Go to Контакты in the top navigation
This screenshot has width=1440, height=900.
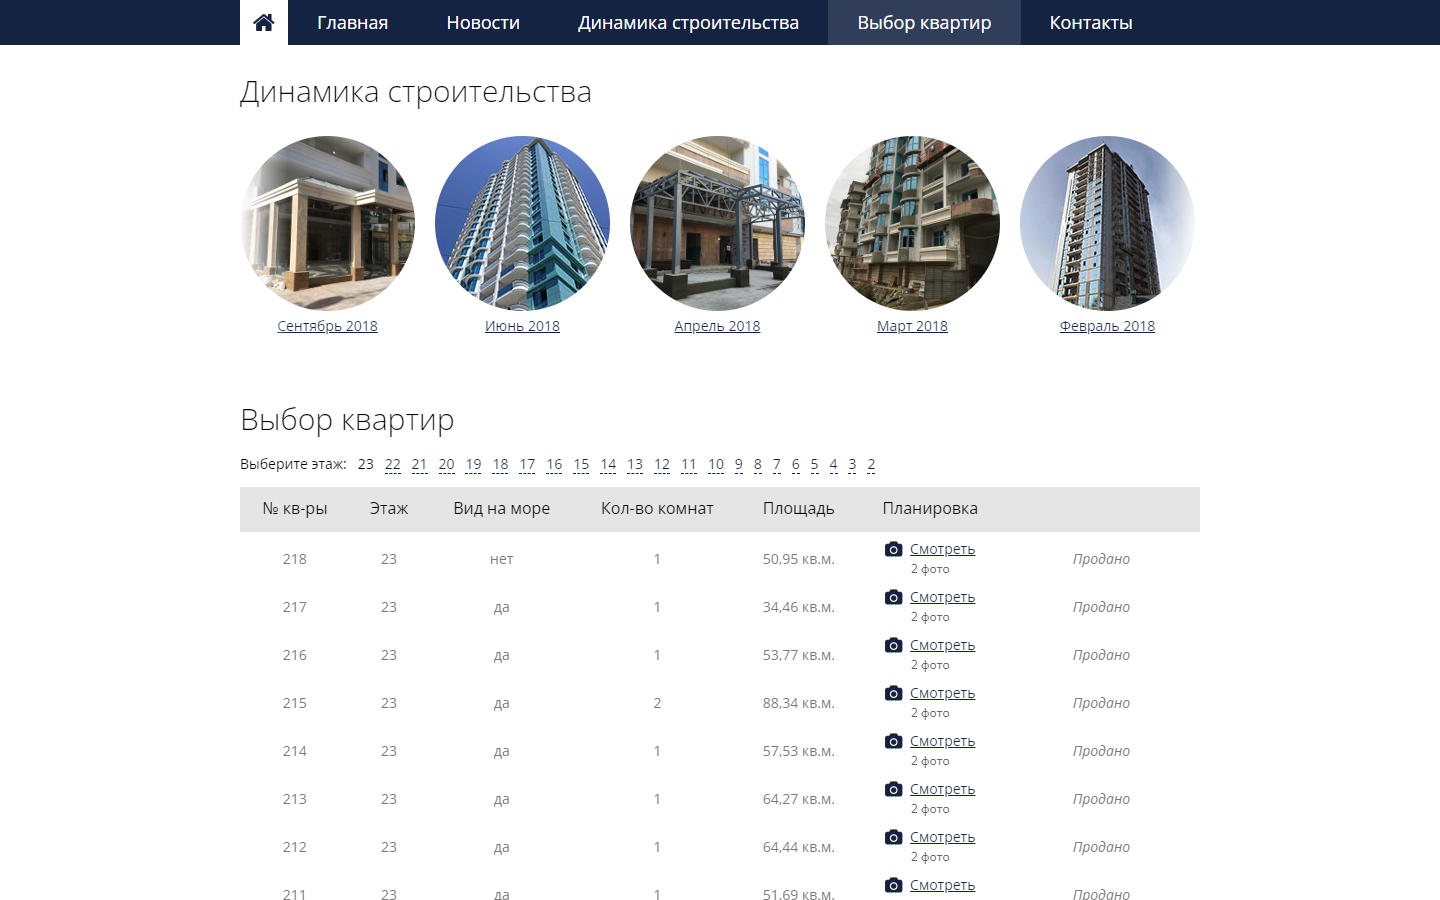tap(1090, 22)
